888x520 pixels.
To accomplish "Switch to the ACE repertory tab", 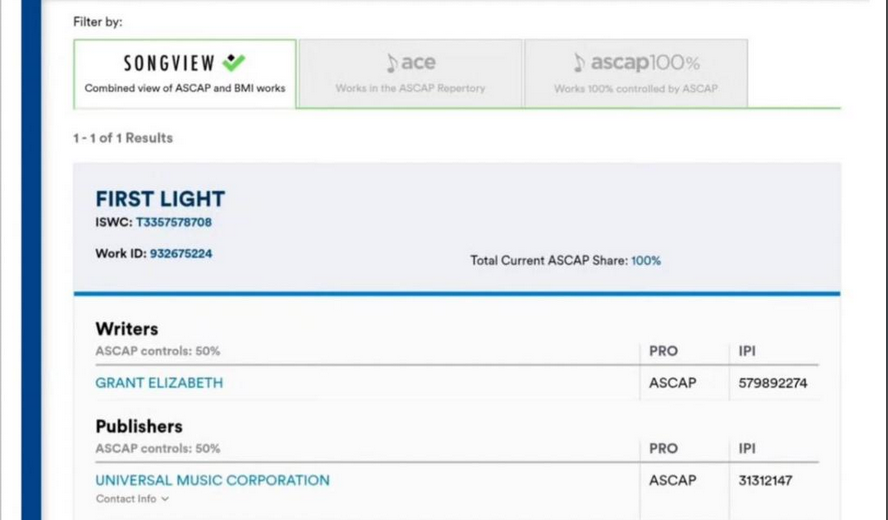I will click(410, 74).
